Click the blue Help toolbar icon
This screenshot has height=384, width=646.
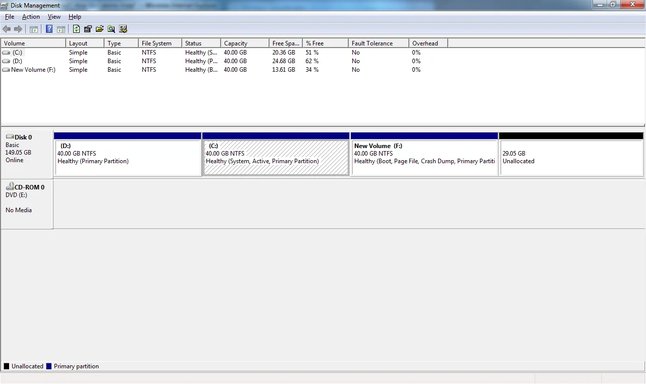click(49, 29)
